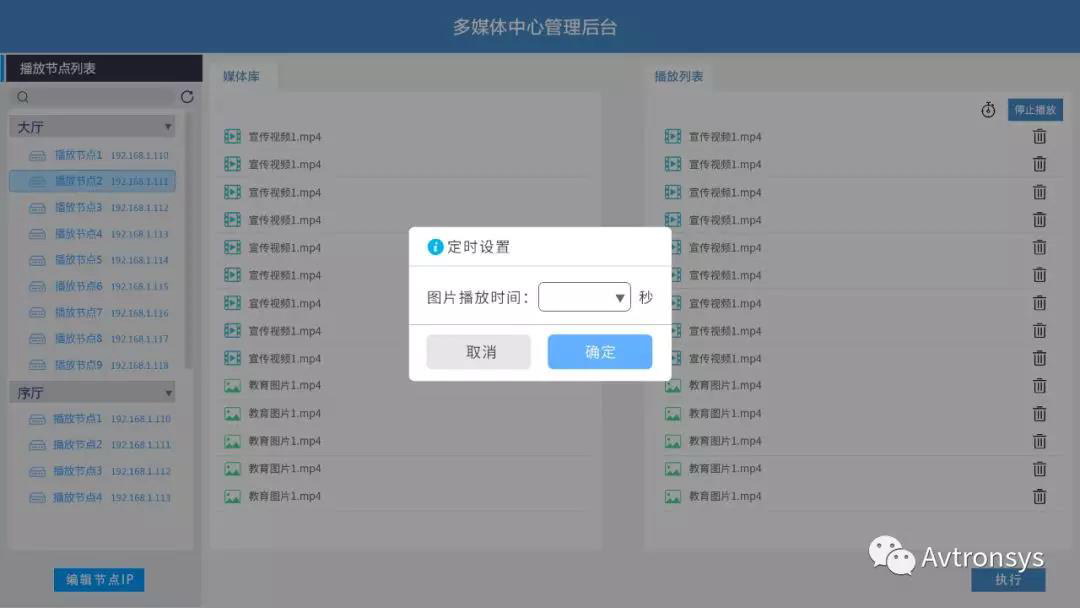Collapse the 大厅 node group

pos(168,127)
